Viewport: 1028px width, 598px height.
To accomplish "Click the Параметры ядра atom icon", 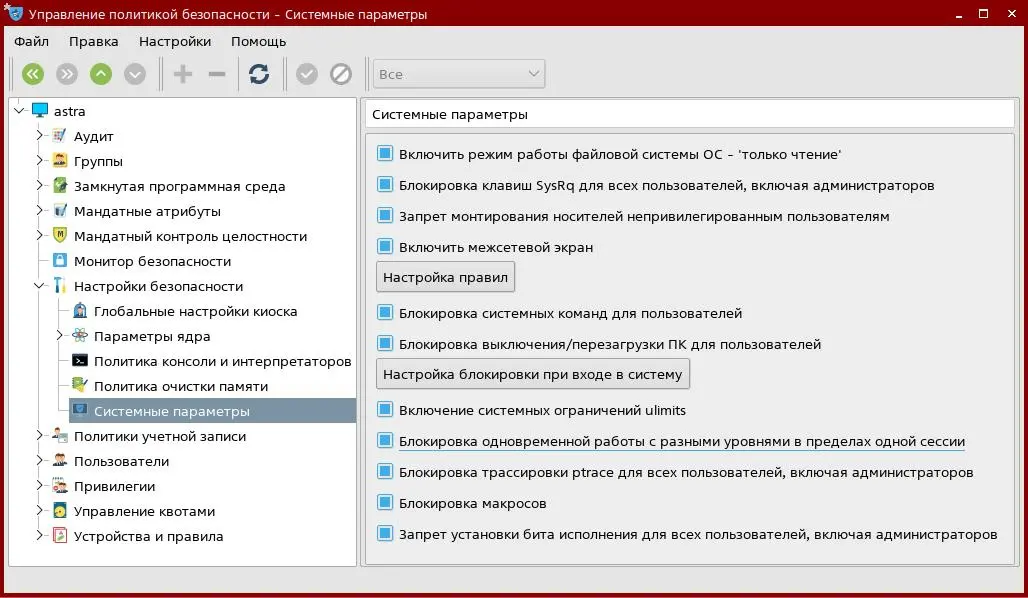I will tap(80, 335).
